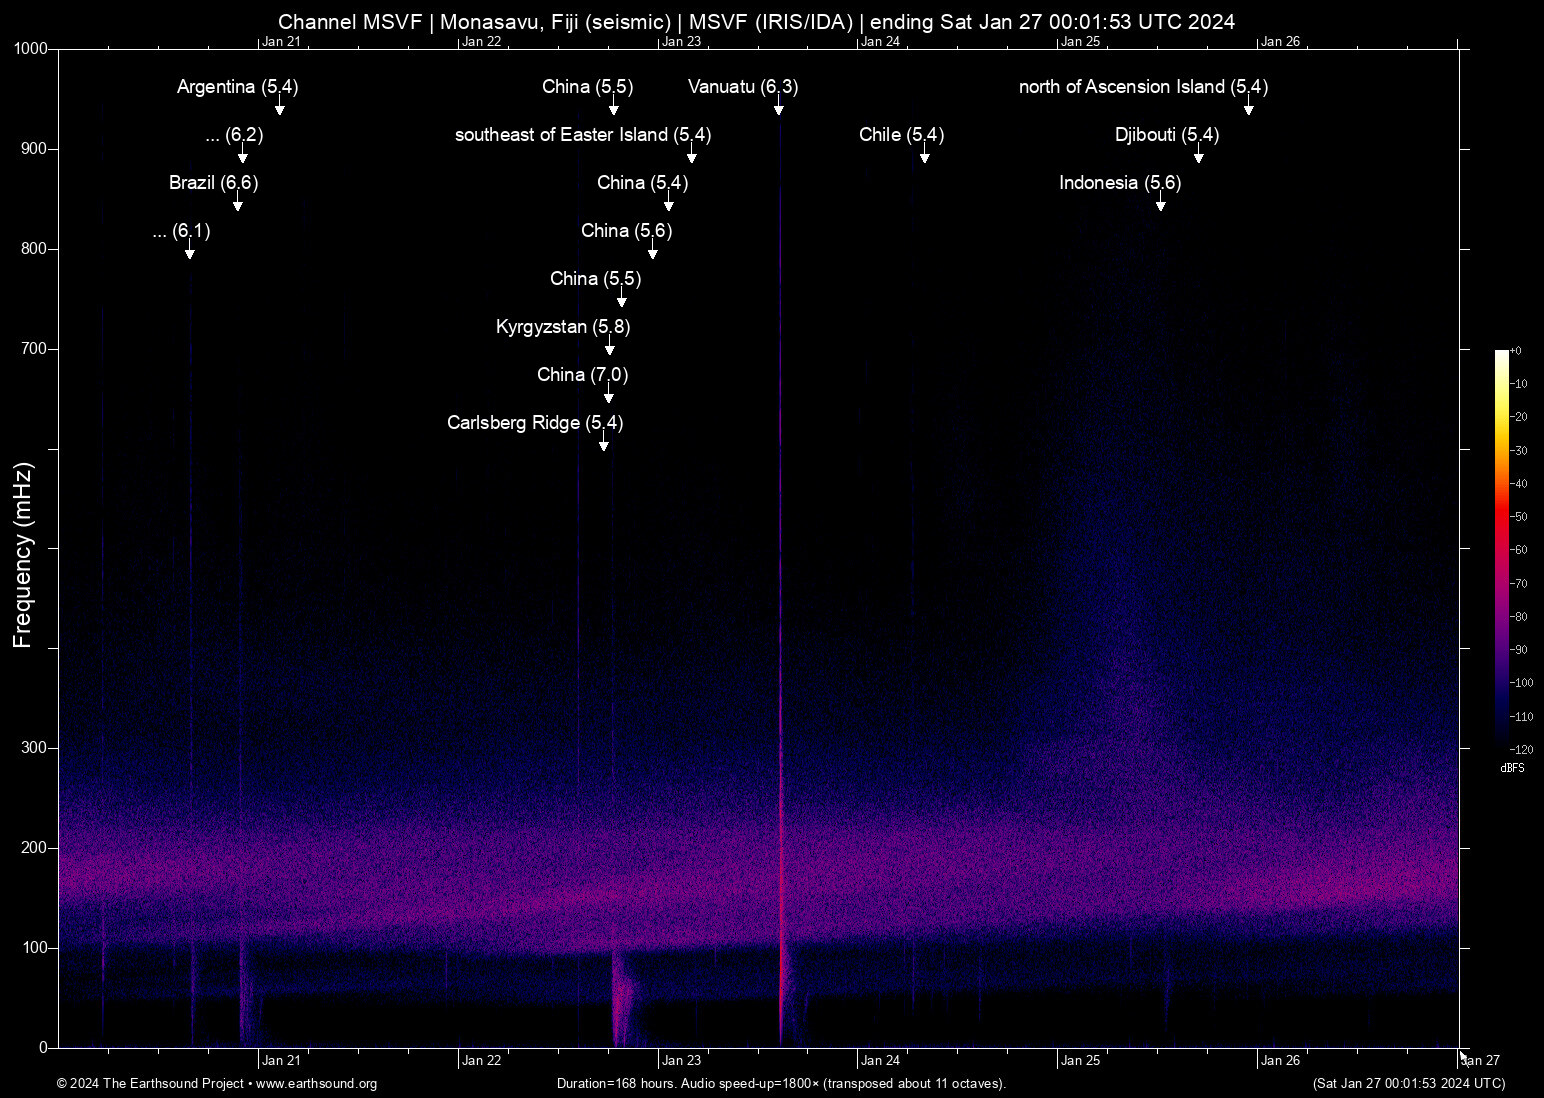Image resolution: width=1544 pixels, height=1098 pixels.
Task: Click the Earthsound Project copyright text
Action: 150,1084
